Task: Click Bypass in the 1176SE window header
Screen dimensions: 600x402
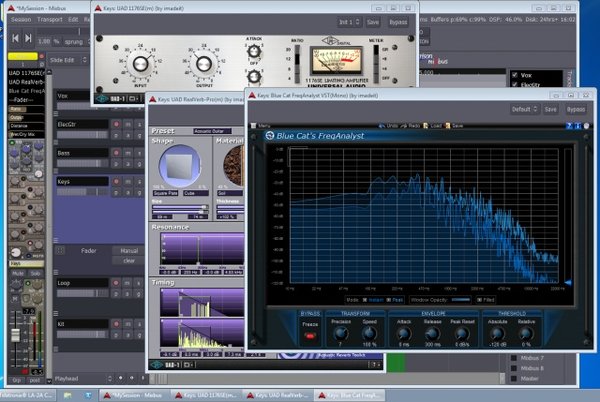Action: point(398,22)
